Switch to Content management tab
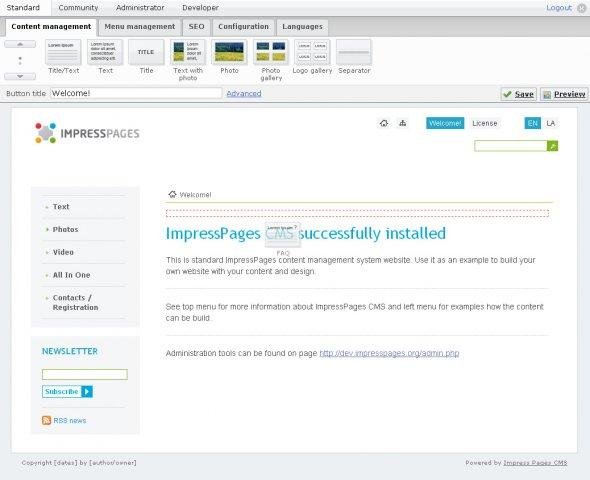 51,27
